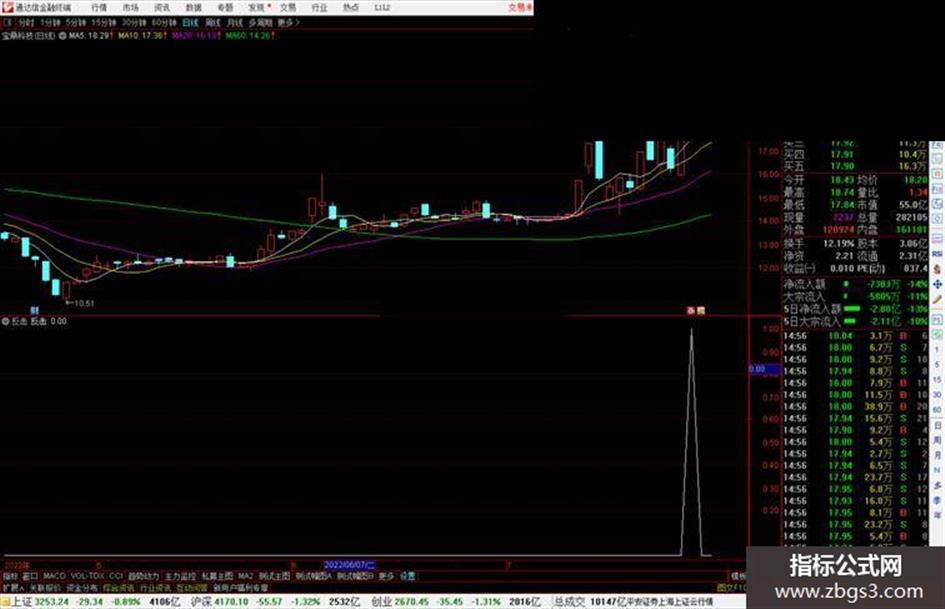Open the 互动问答 tab
The width and height of the screenshot is (945, 609).
click(192, 587)
